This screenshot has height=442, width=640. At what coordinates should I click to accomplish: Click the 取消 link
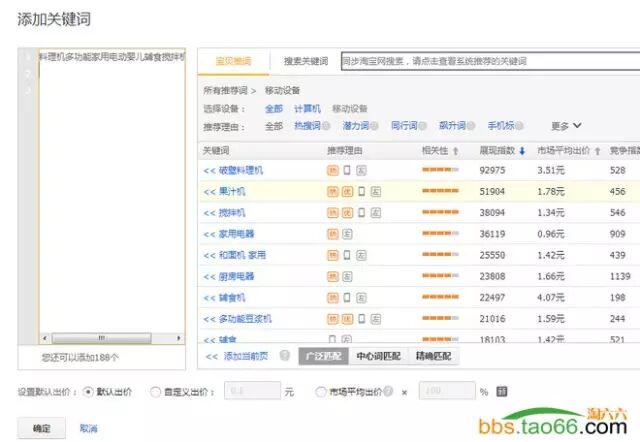click(89, 428)
